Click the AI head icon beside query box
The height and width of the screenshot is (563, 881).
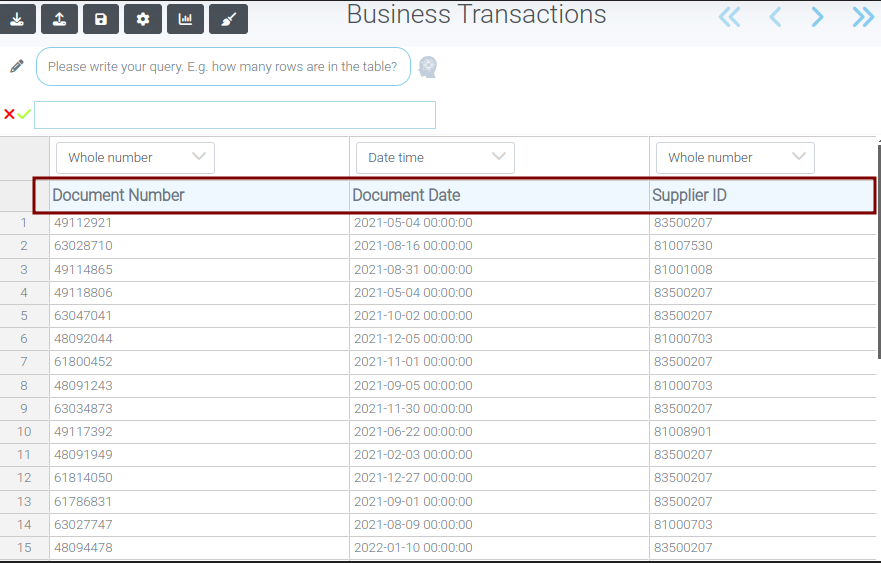428,67
